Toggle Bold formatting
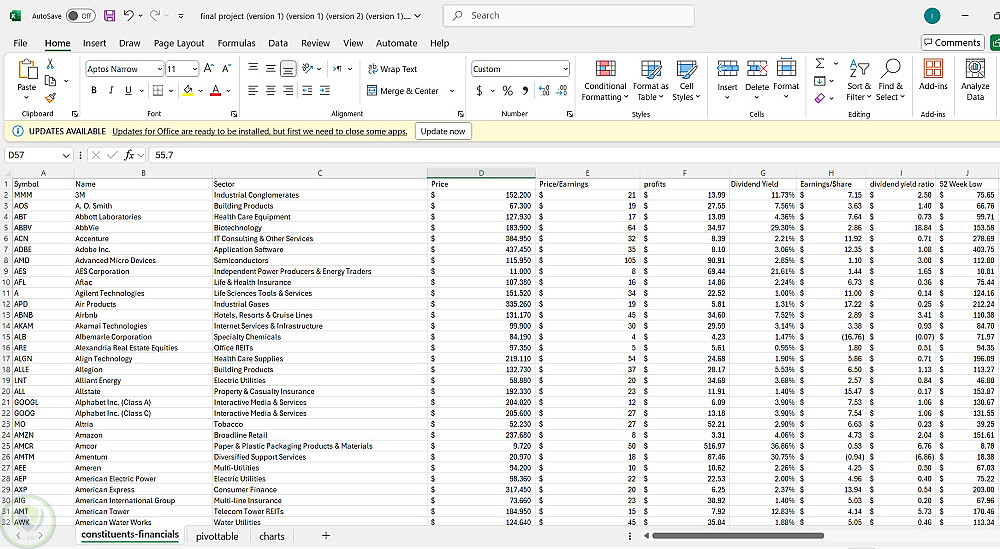1000x549 pixels. tap(94, 91)
